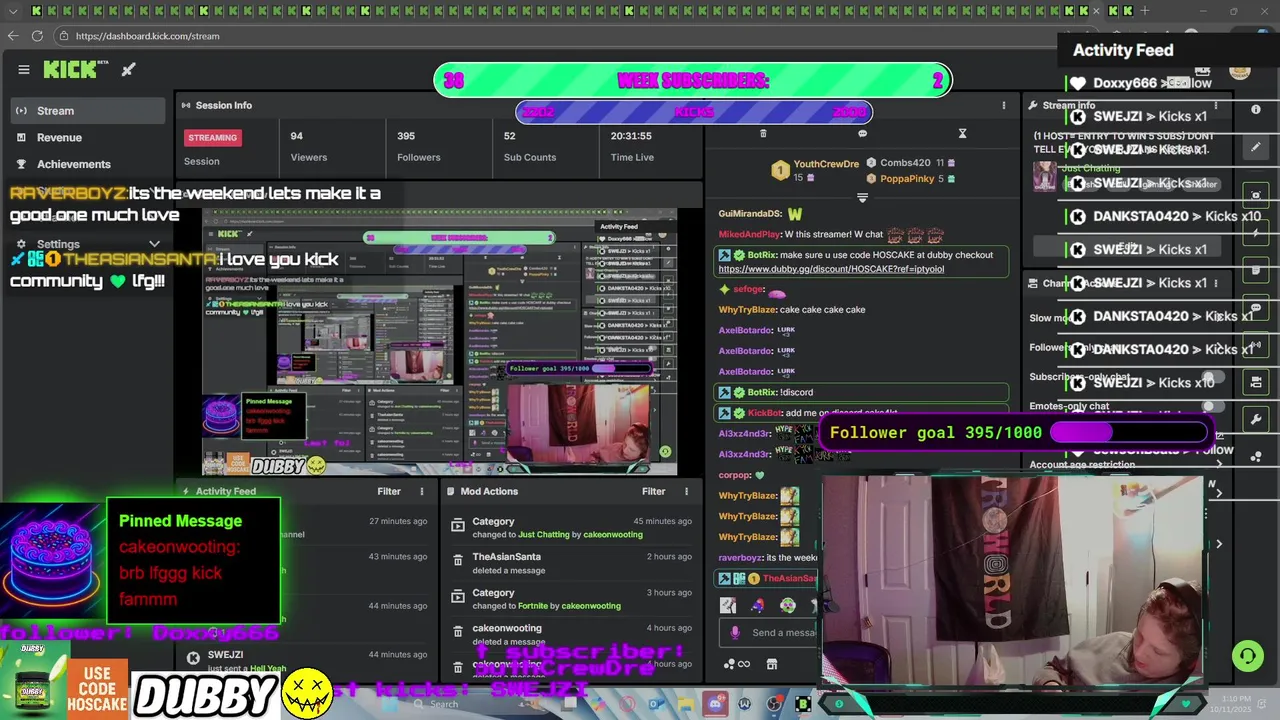Click PoppaPinky on chat leaderboard
The image size is (1280, 720).
coord(907,179)
